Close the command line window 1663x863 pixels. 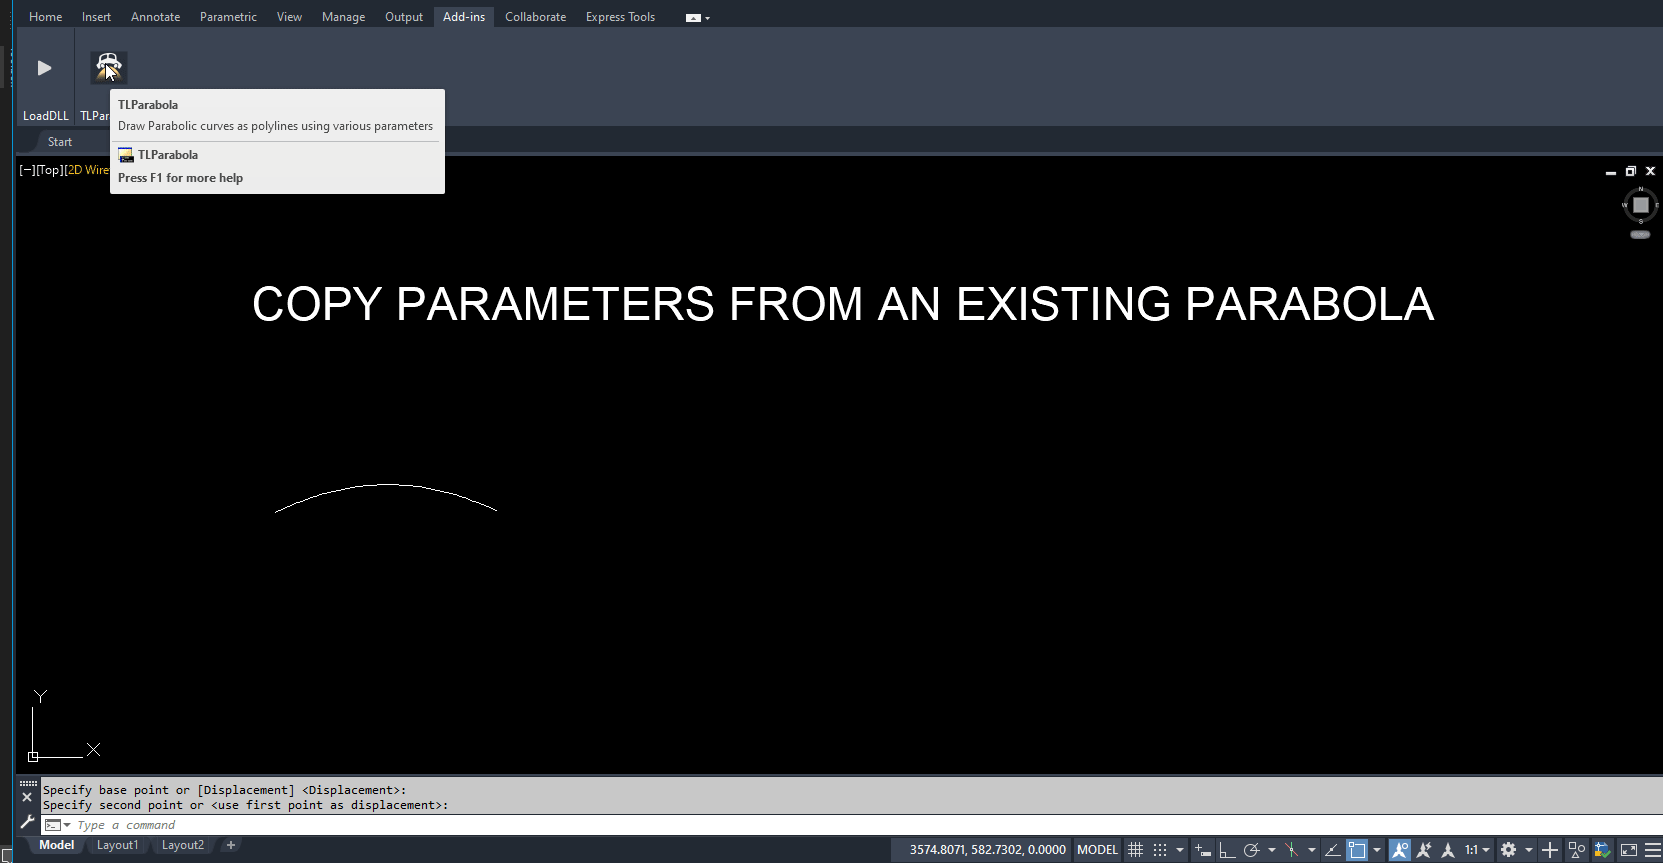[x=27, y=798]
